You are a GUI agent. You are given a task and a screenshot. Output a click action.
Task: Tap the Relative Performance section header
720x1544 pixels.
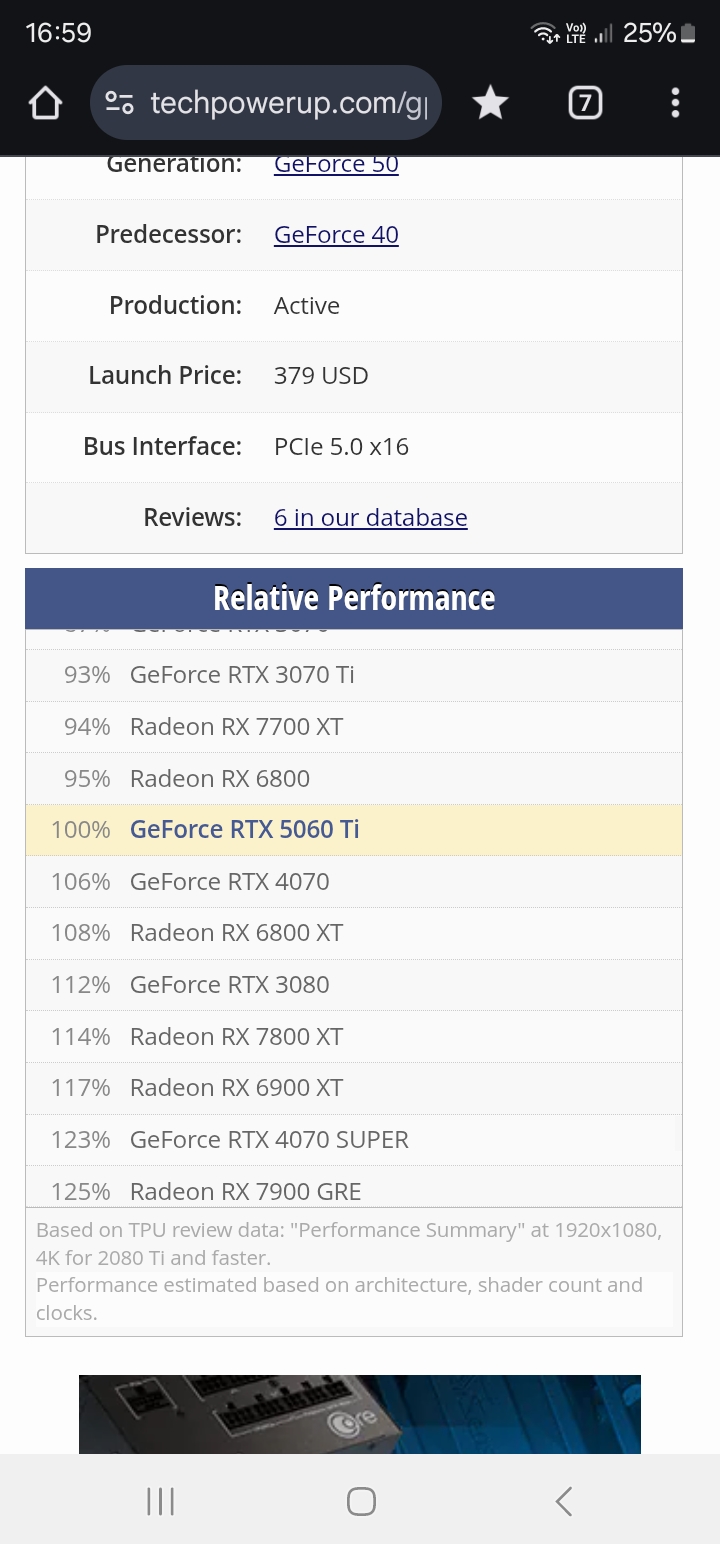click(x=354, y=598)
